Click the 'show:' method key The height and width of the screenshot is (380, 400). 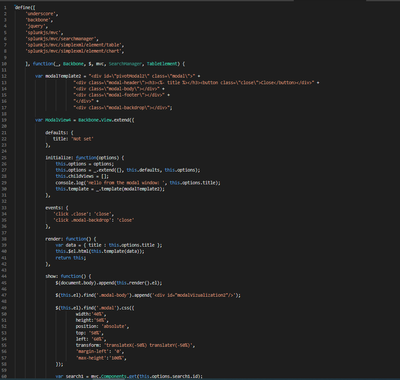click(x=52, y=276)
